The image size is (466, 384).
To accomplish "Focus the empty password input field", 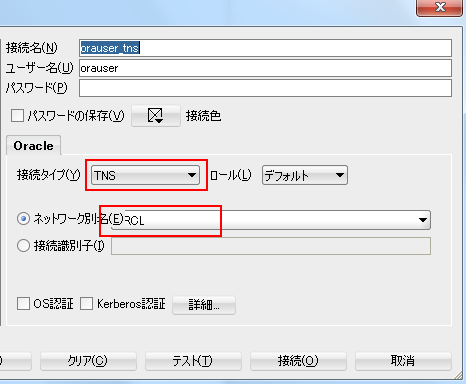I will 265,88.
